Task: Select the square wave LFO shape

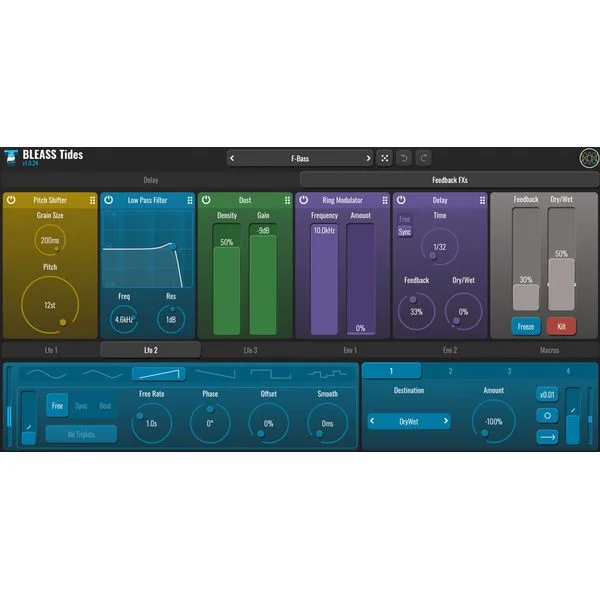Action: tap(271, 374)
